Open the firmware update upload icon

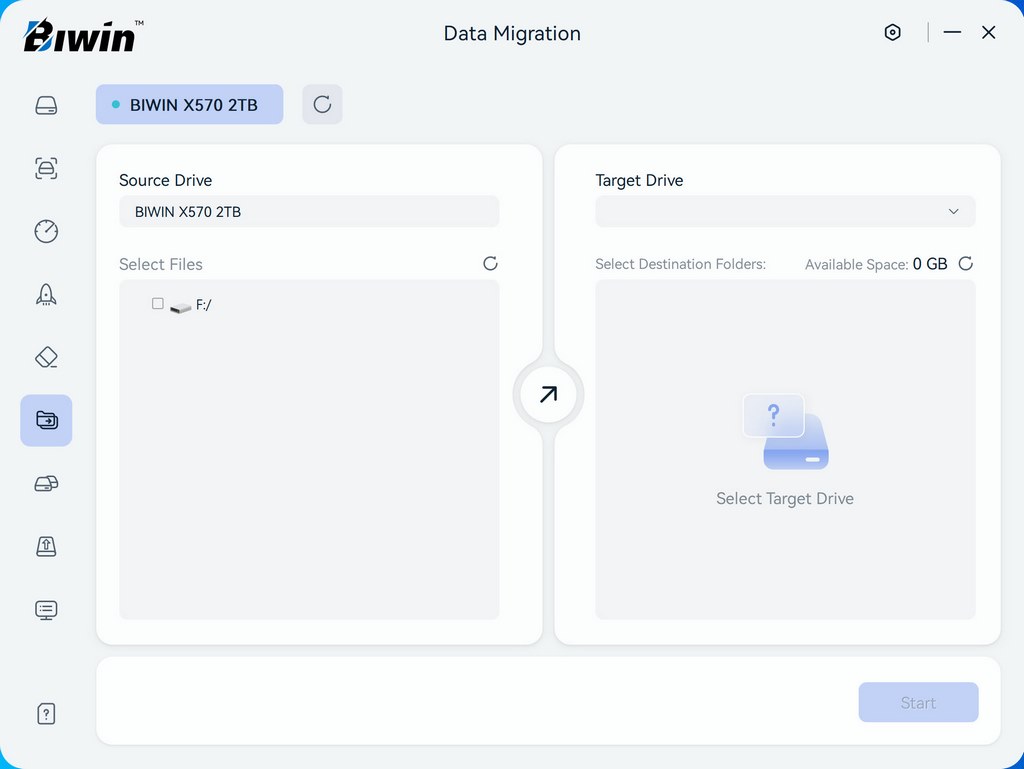click(x=46, y=546)
